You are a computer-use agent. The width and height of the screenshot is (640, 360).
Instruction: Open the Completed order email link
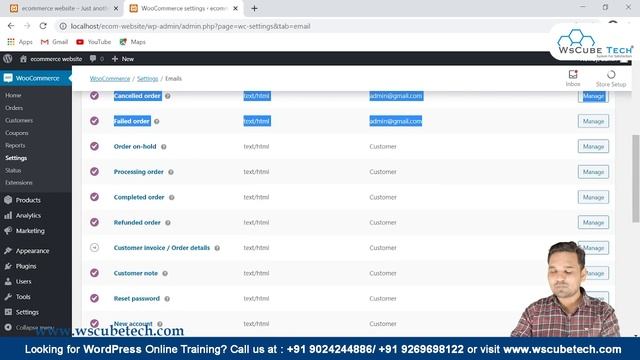tap(139, 197)
